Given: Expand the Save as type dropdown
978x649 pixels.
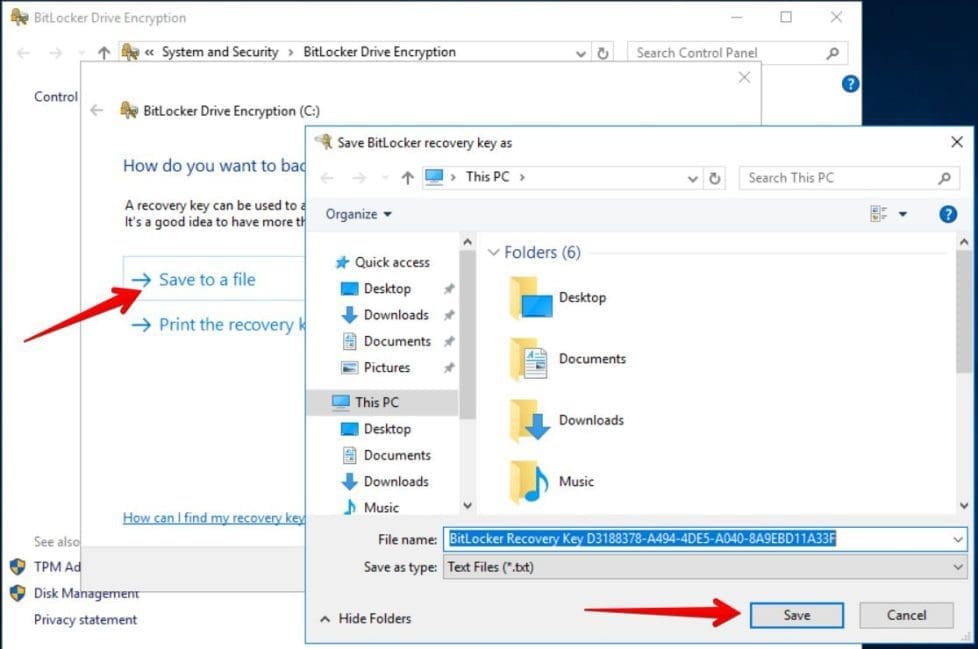Looking at the screenshot, I should 958,567.
